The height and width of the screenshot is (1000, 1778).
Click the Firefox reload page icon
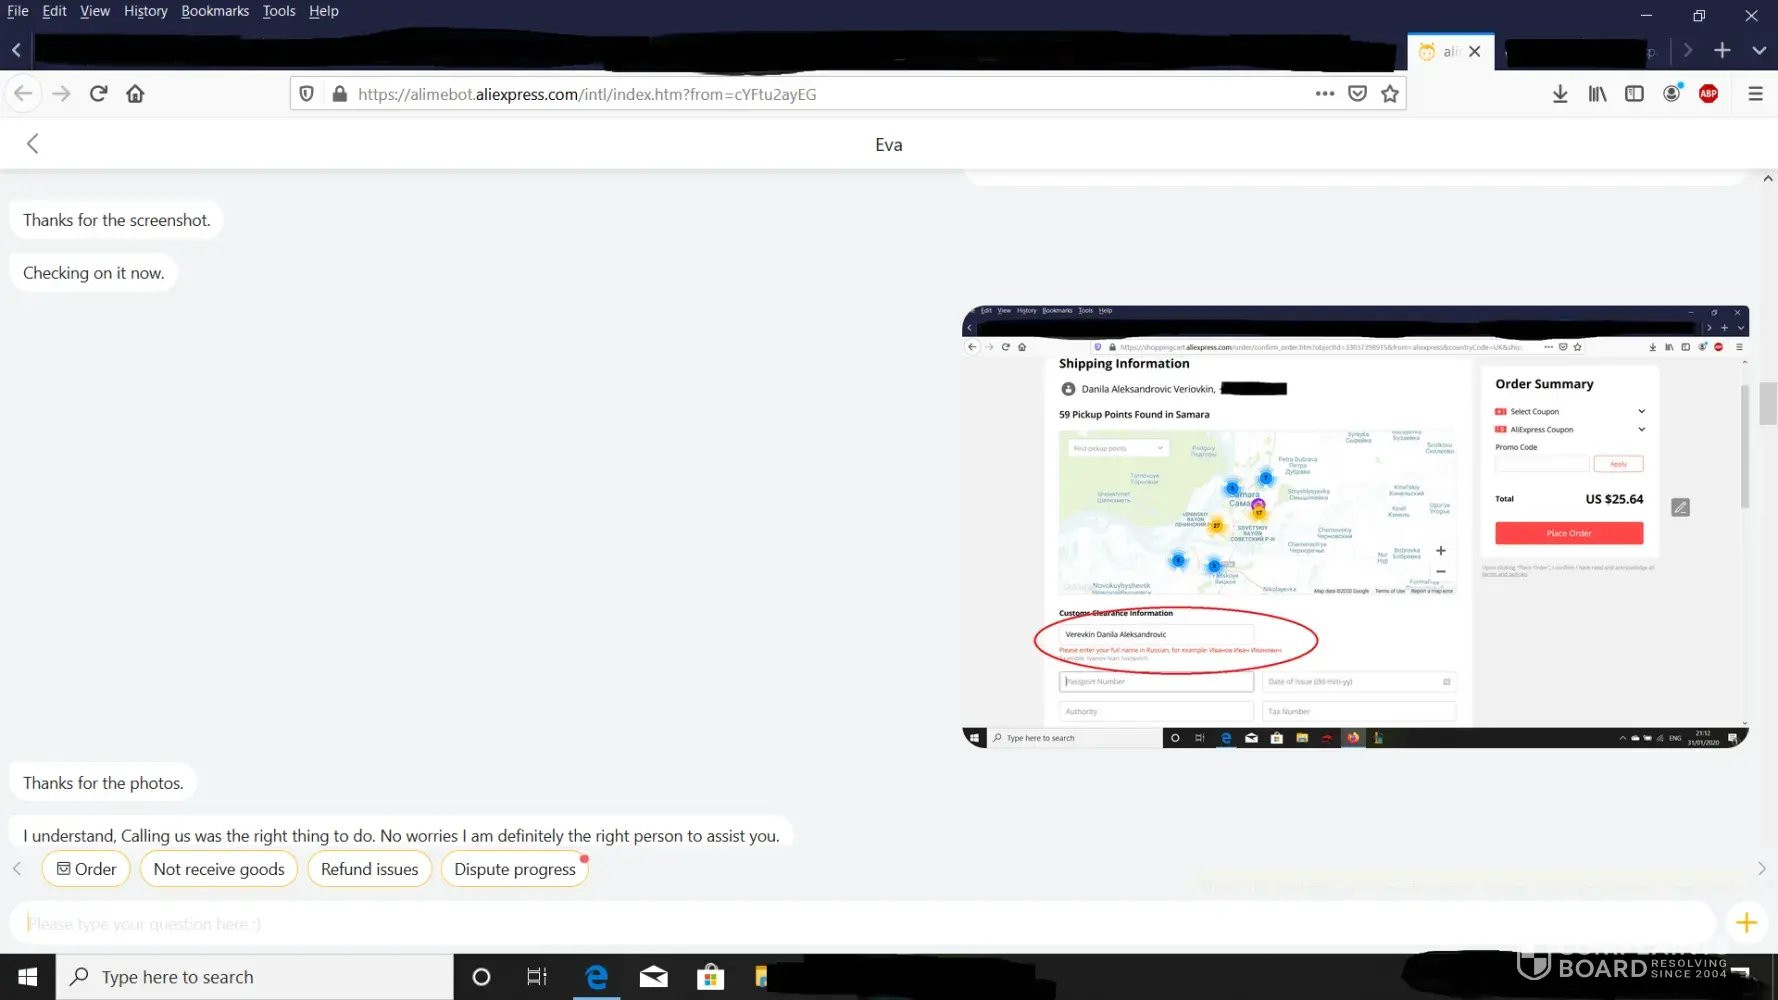tap(98, 94)
